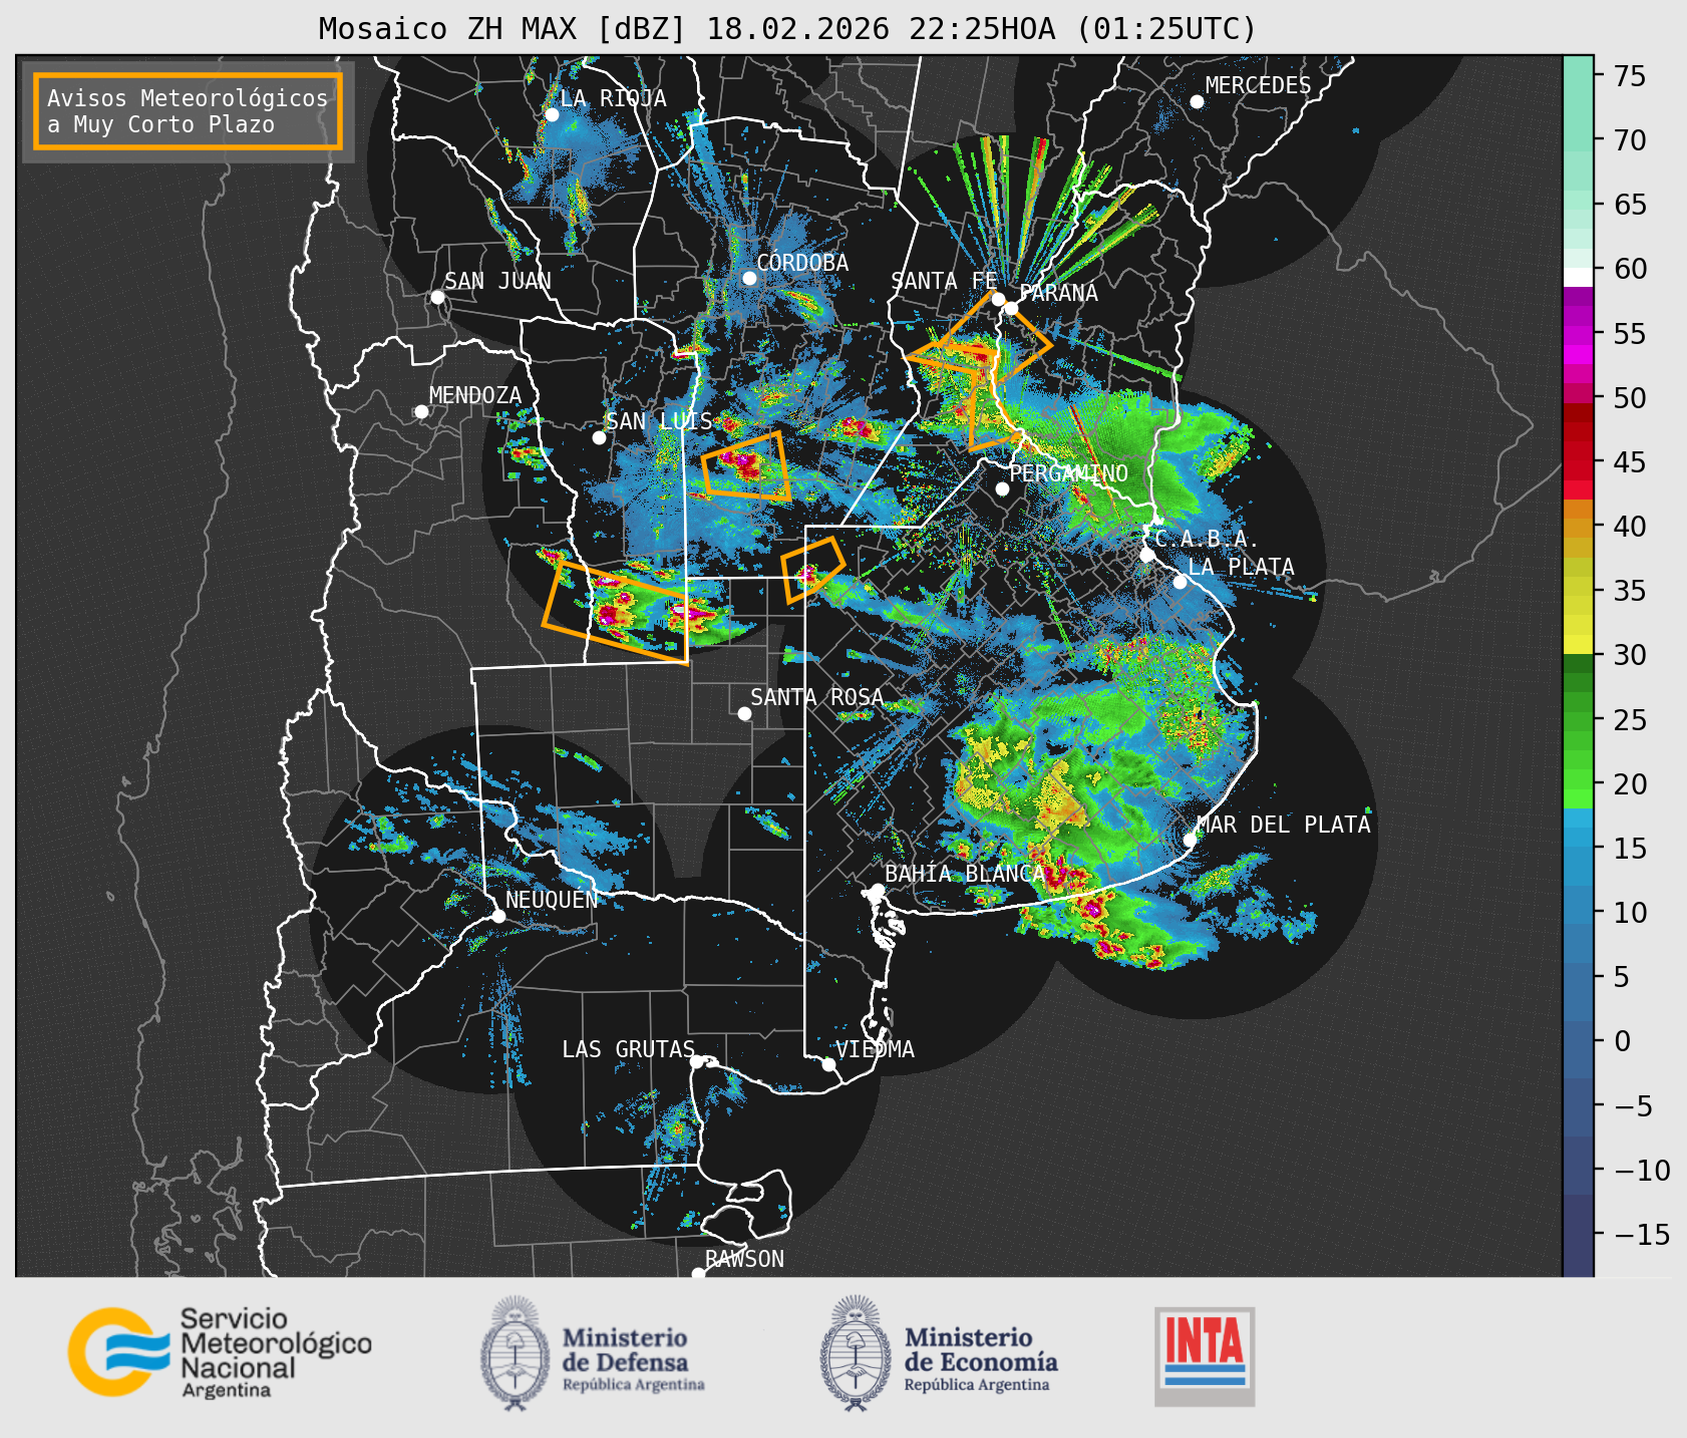The height and width of the screenshot is (1438, 1687).
Task: Click the MERCEDES city label
Action: [1258, 86]
